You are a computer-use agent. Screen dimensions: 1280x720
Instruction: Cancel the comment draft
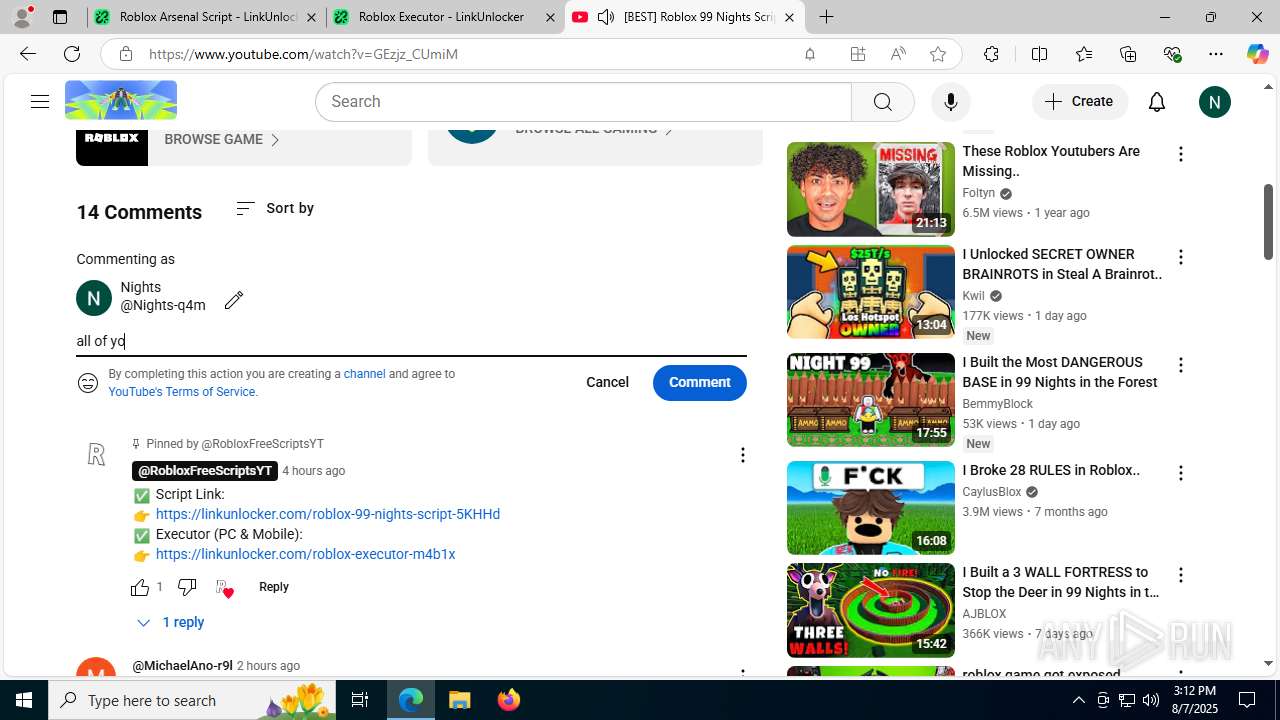tap(607, 383)
